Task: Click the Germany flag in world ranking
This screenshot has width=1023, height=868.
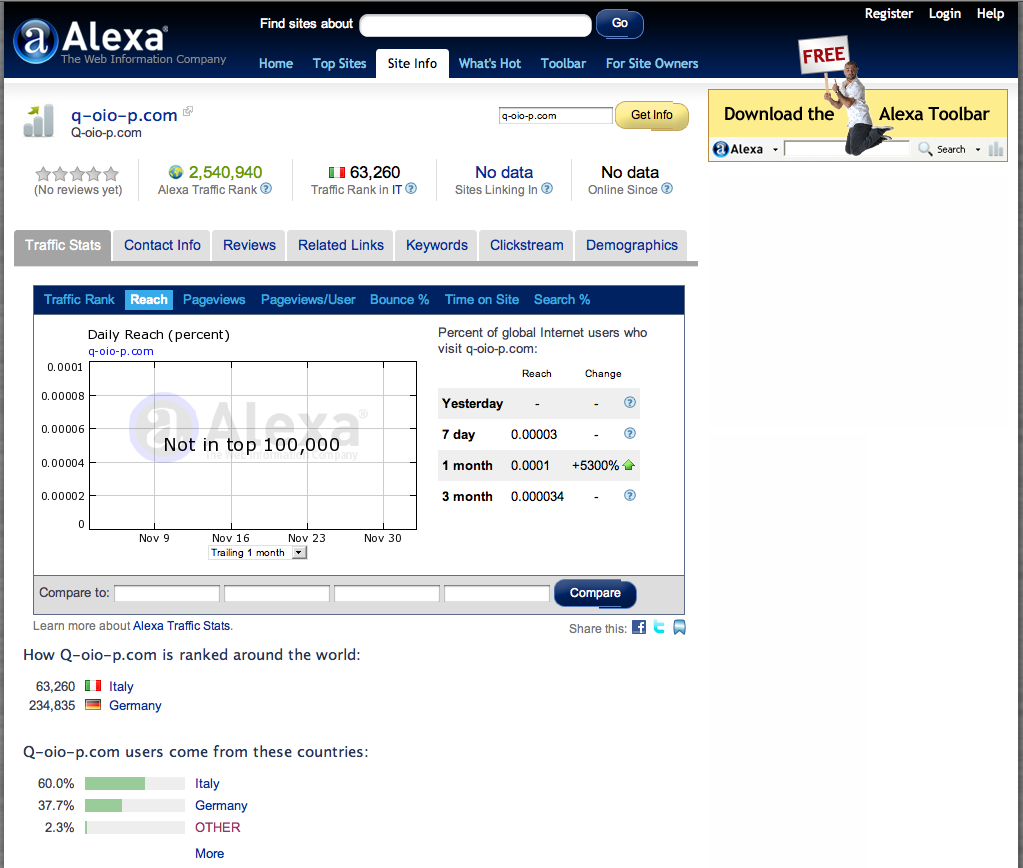Action: click(93, 705)
